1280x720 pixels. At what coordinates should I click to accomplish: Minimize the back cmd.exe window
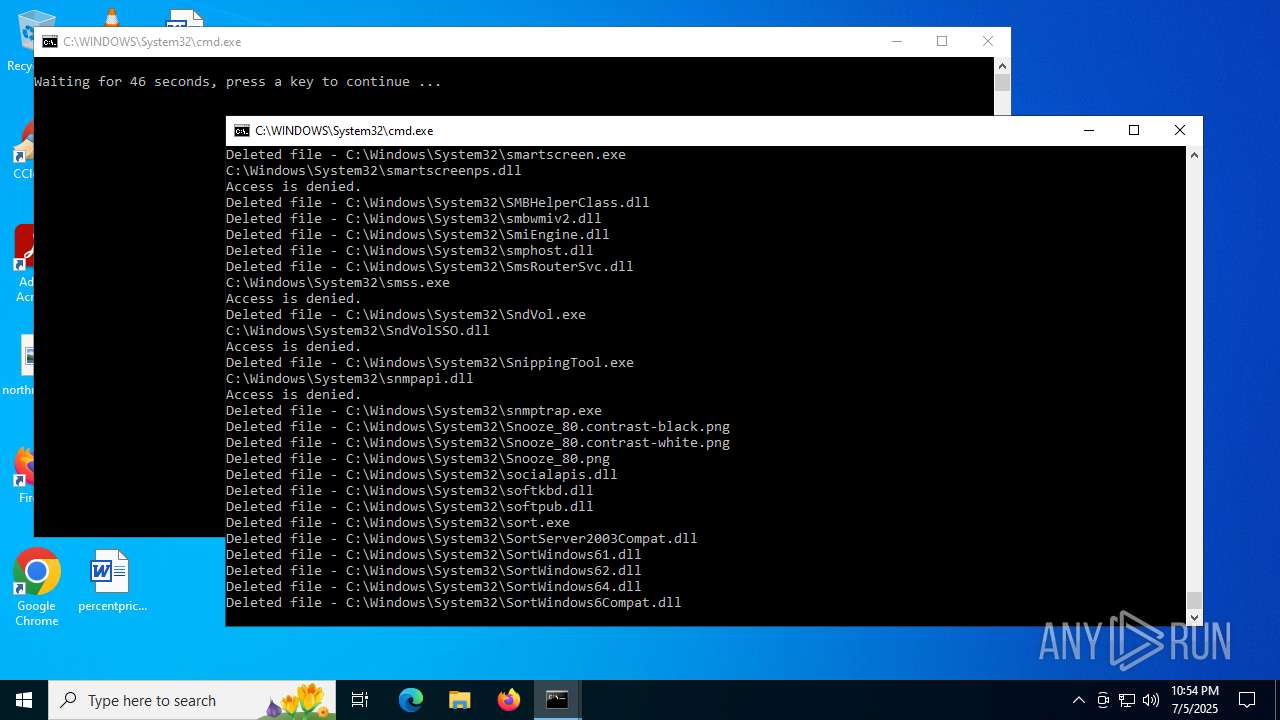tap(896, 42)
